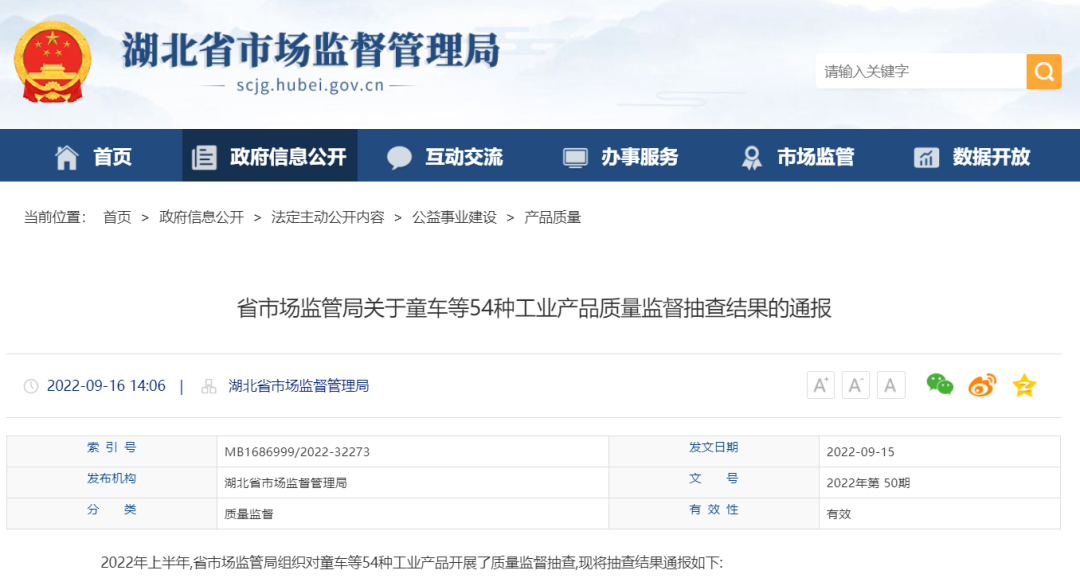
Task: Go to 首页 in the navigation bar
Action: [94, 157]
